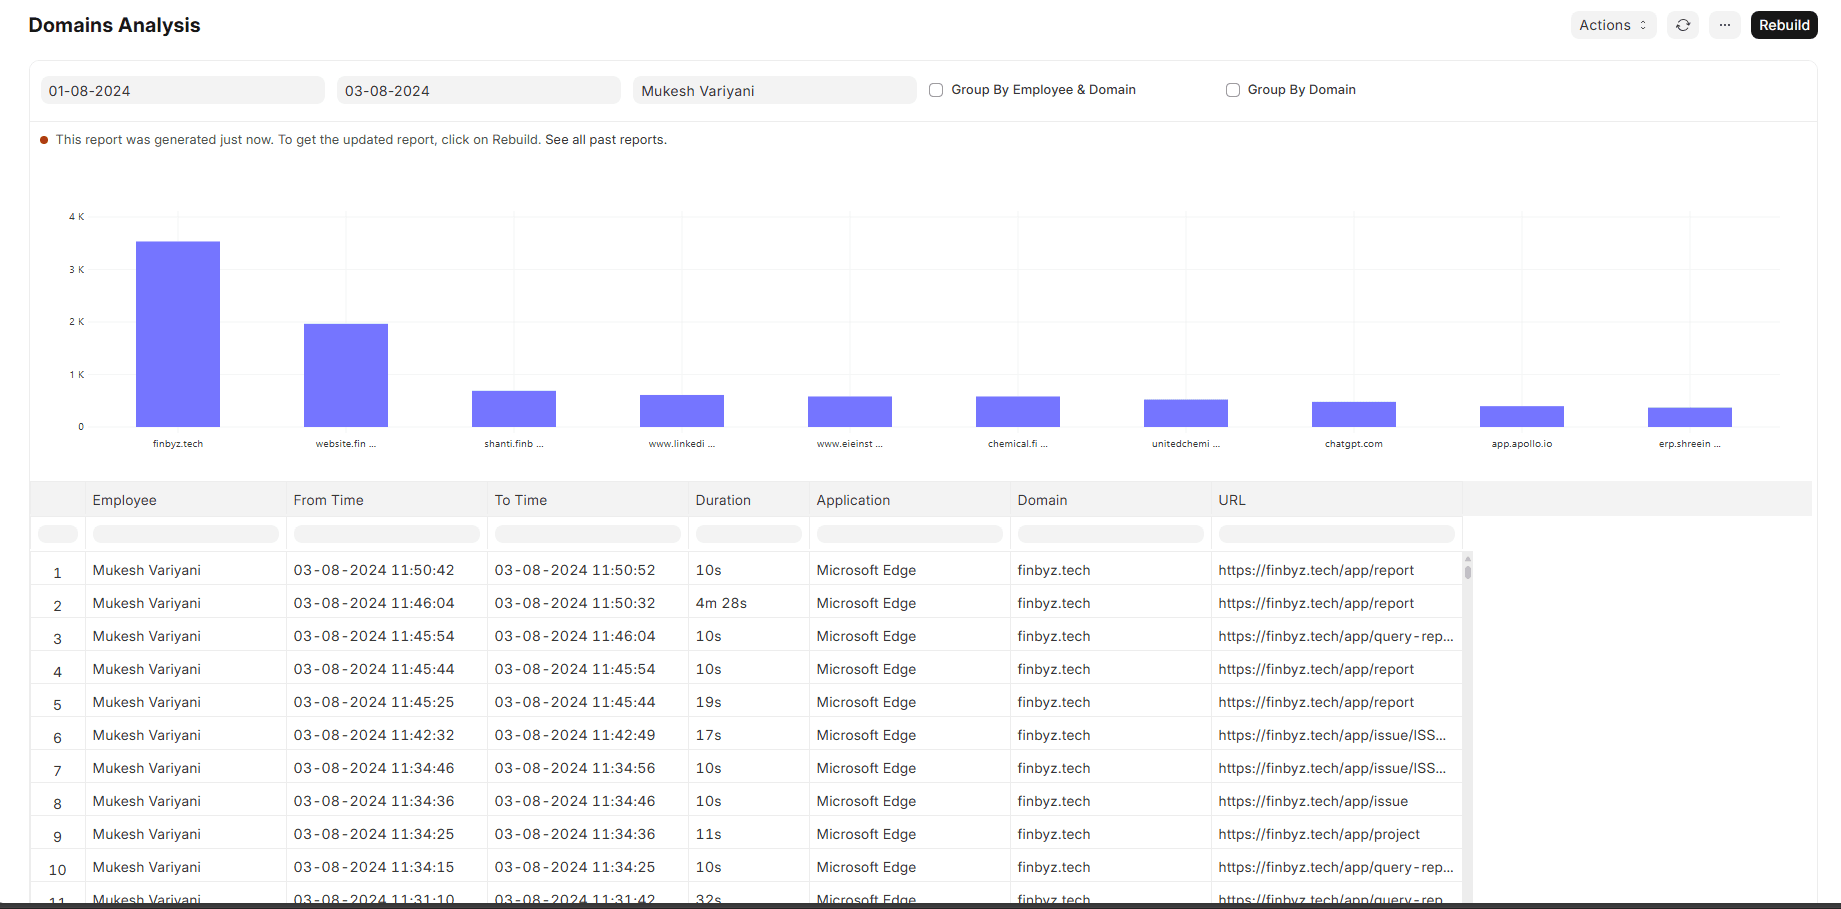Open the start date field showing 01-08-2024
Viewport: 1841px width, 909px height.
tap(182, 90)
